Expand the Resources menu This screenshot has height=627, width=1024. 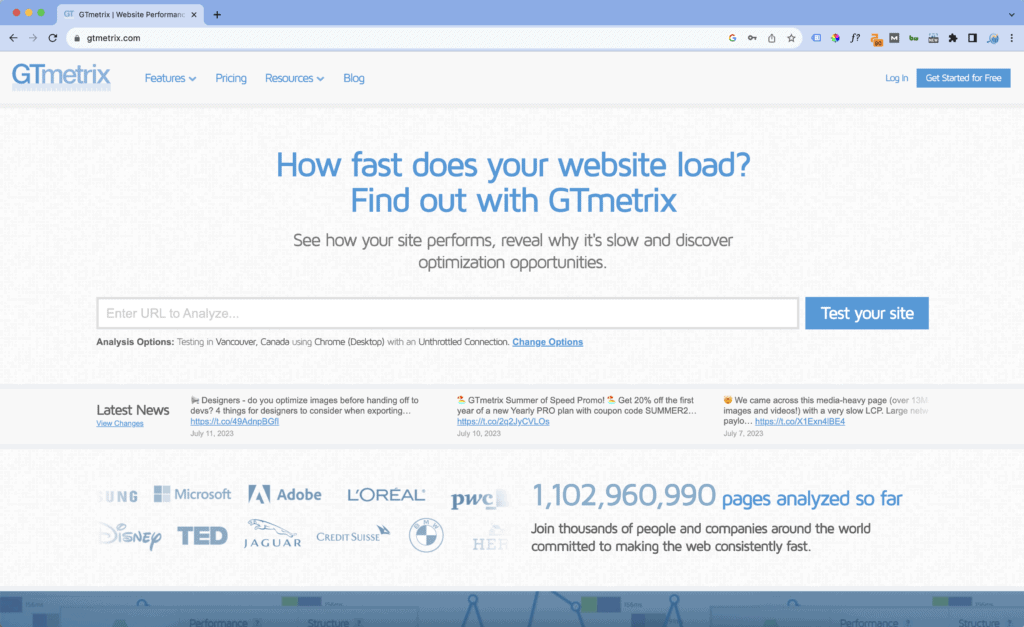(x=294, y=78)
